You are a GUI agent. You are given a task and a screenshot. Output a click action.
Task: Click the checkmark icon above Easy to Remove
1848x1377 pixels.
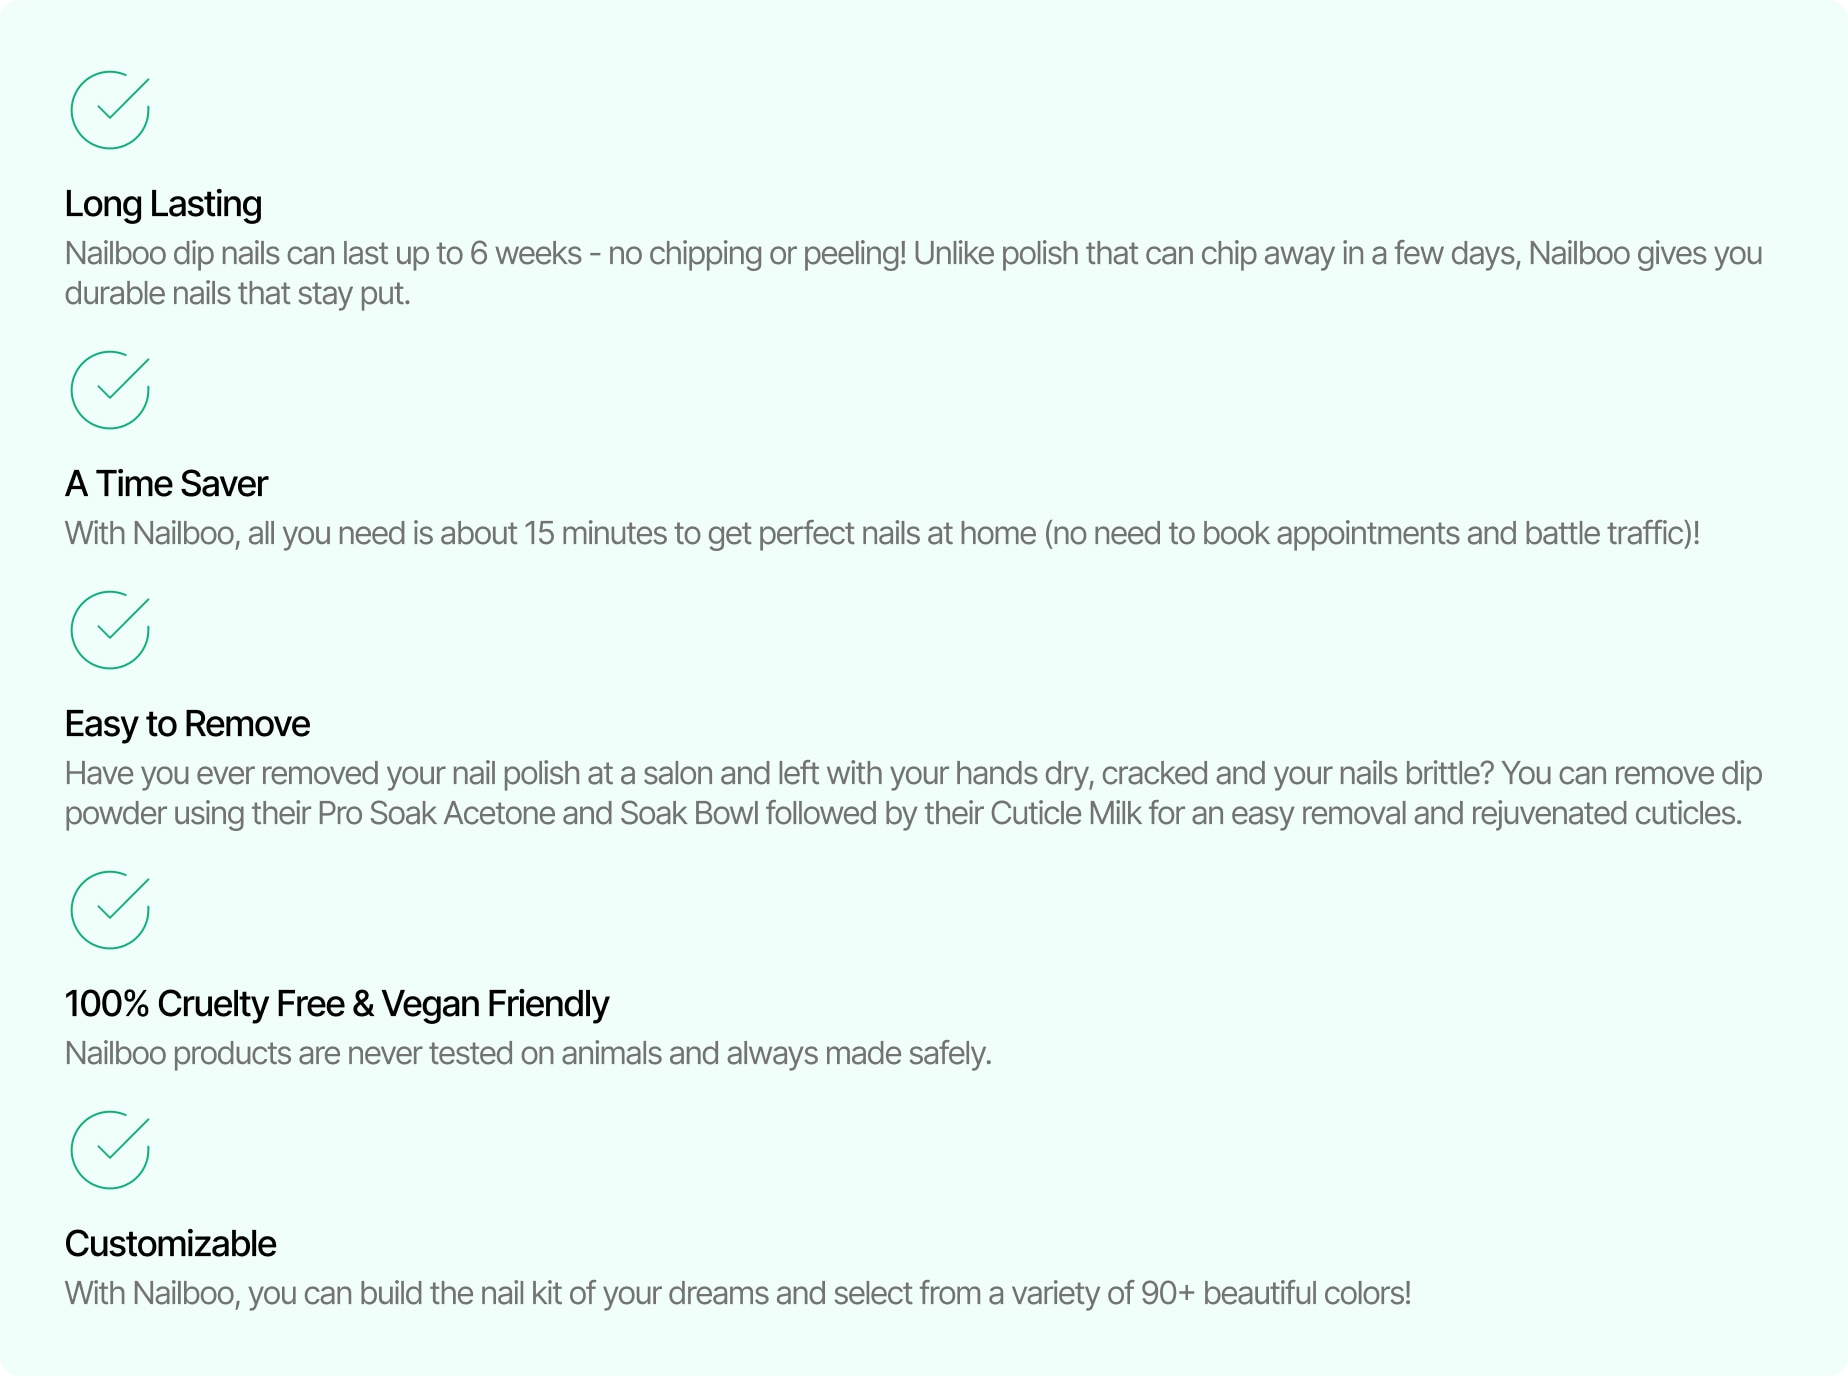pyautogui.click(x=110, y=630)
